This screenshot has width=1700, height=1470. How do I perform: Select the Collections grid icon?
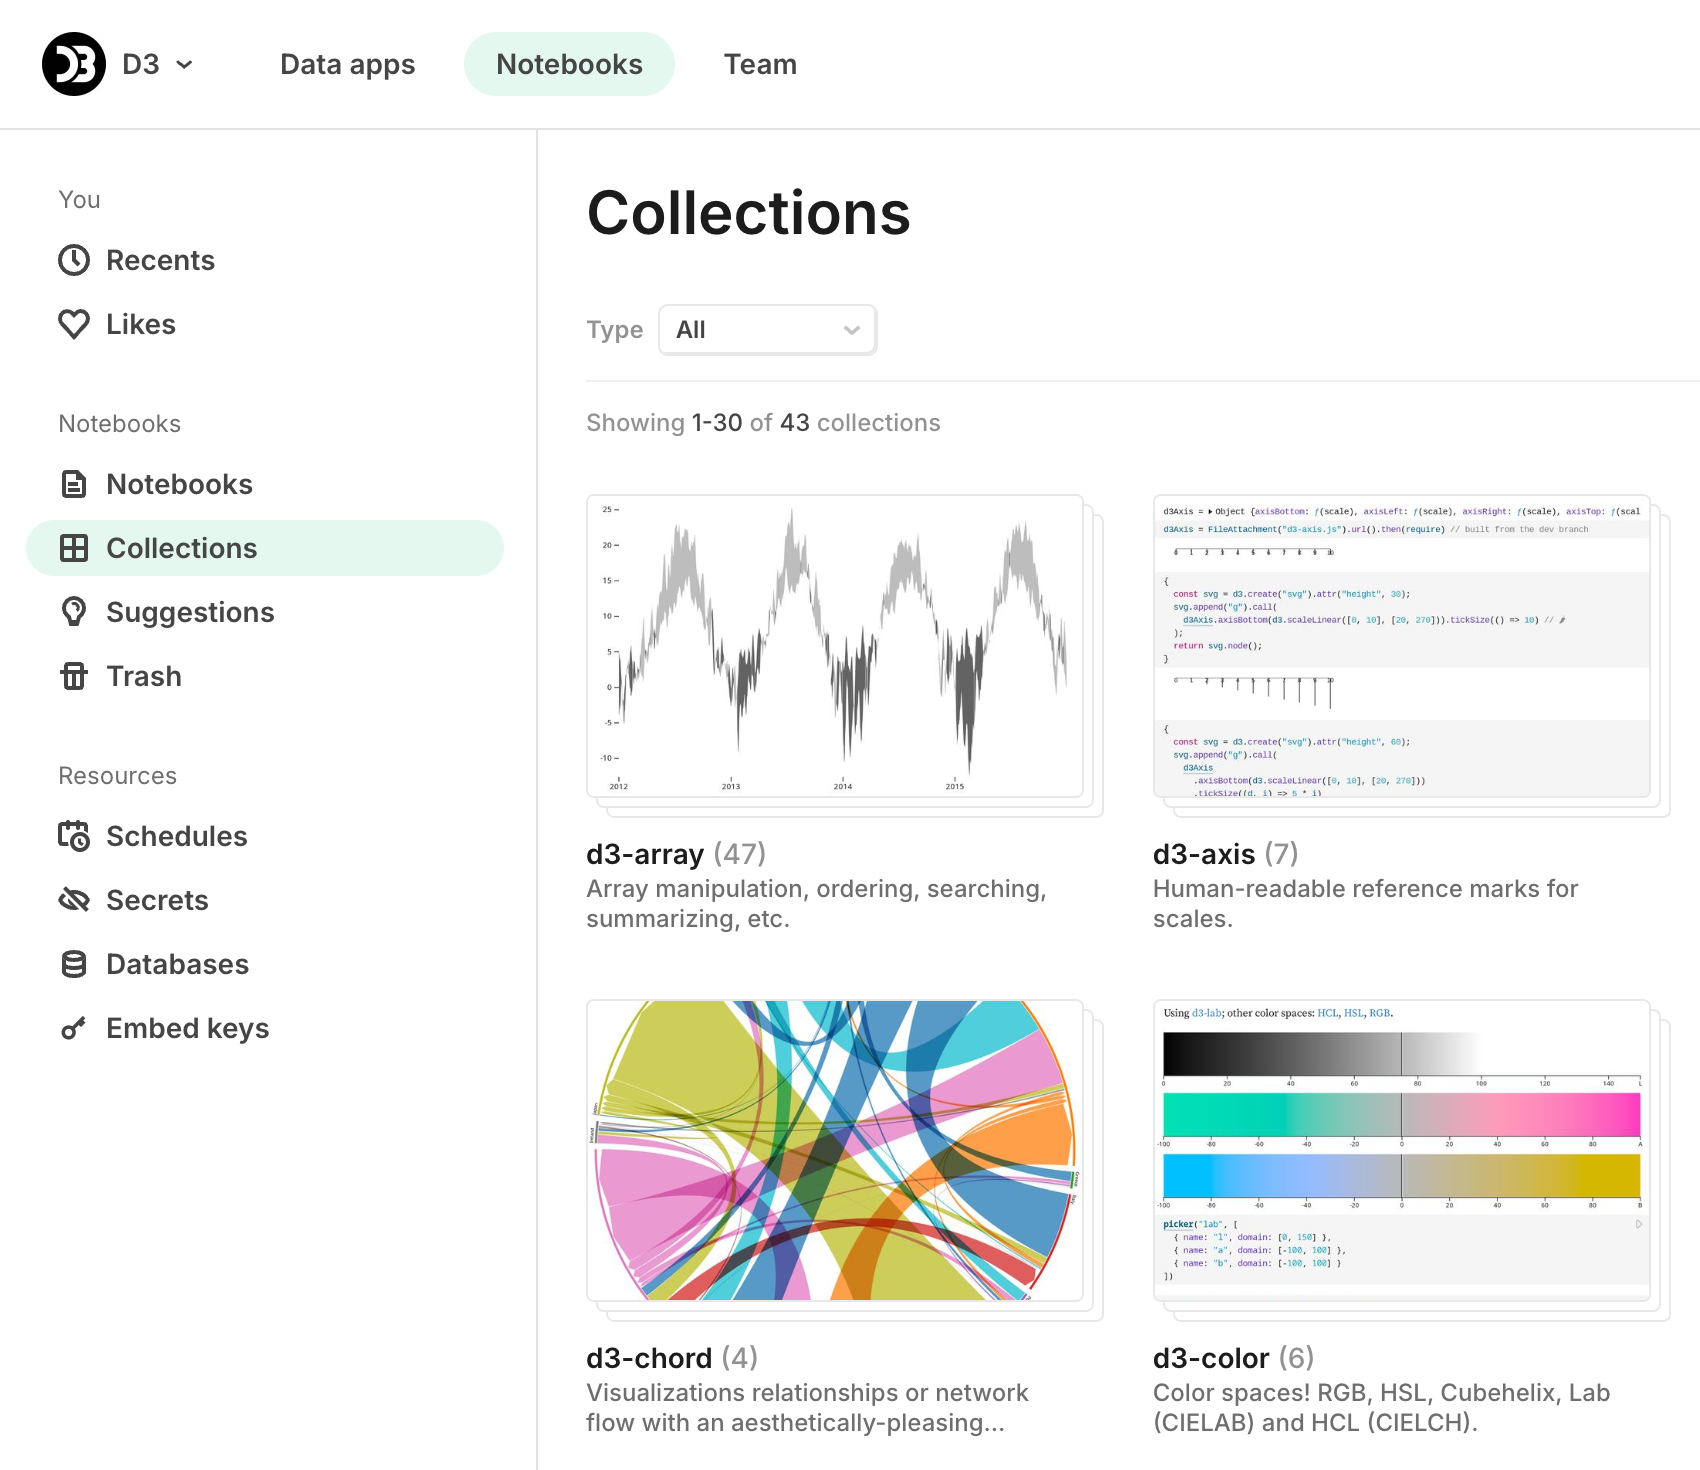tap(74, 548)
